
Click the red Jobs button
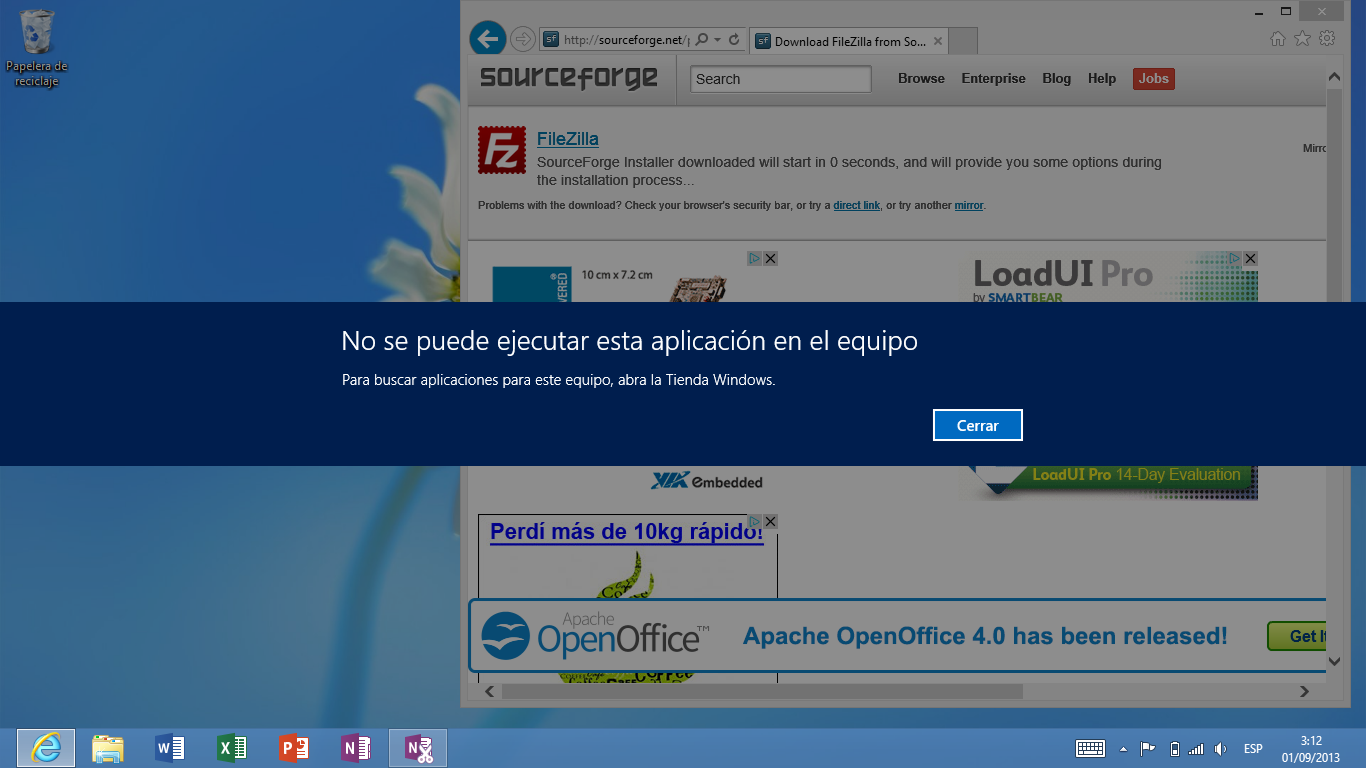pyautogui.click(x=1154, y=78)
